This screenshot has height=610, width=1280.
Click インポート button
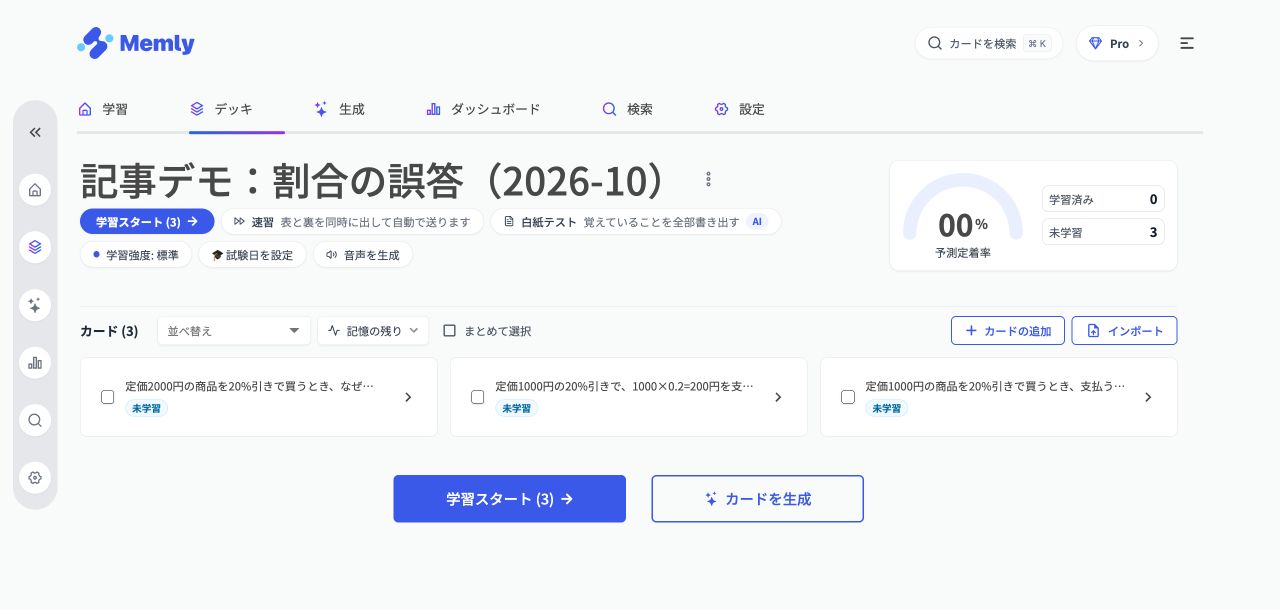[1125, 331]
